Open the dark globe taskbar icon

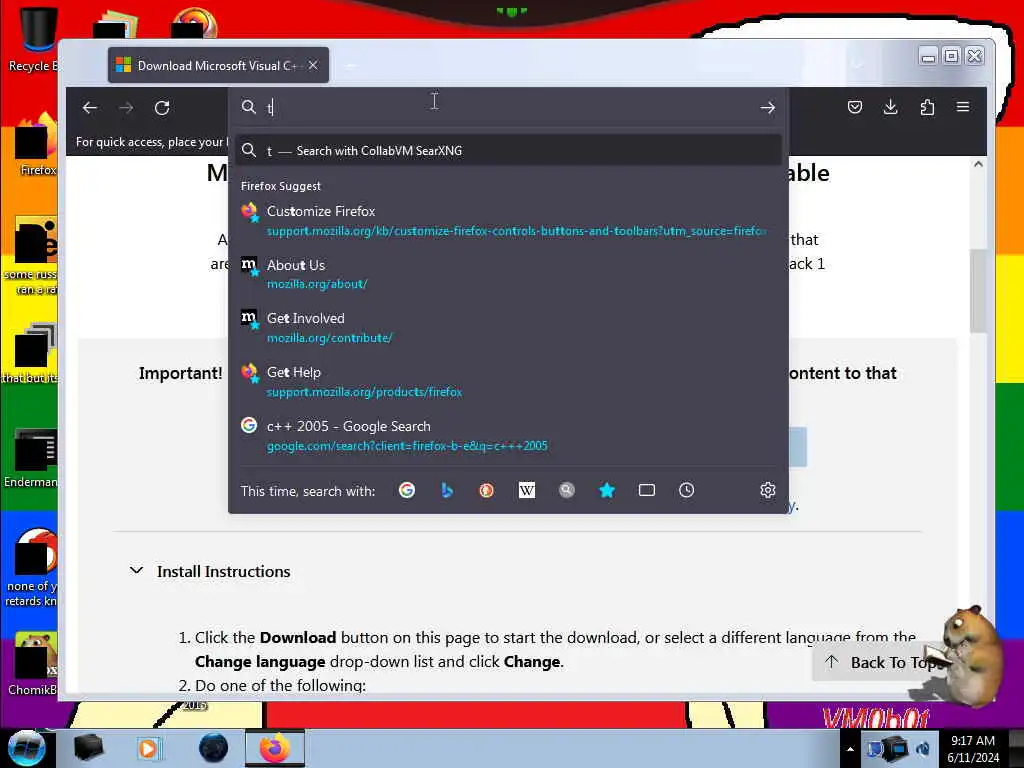coord(213,748)
